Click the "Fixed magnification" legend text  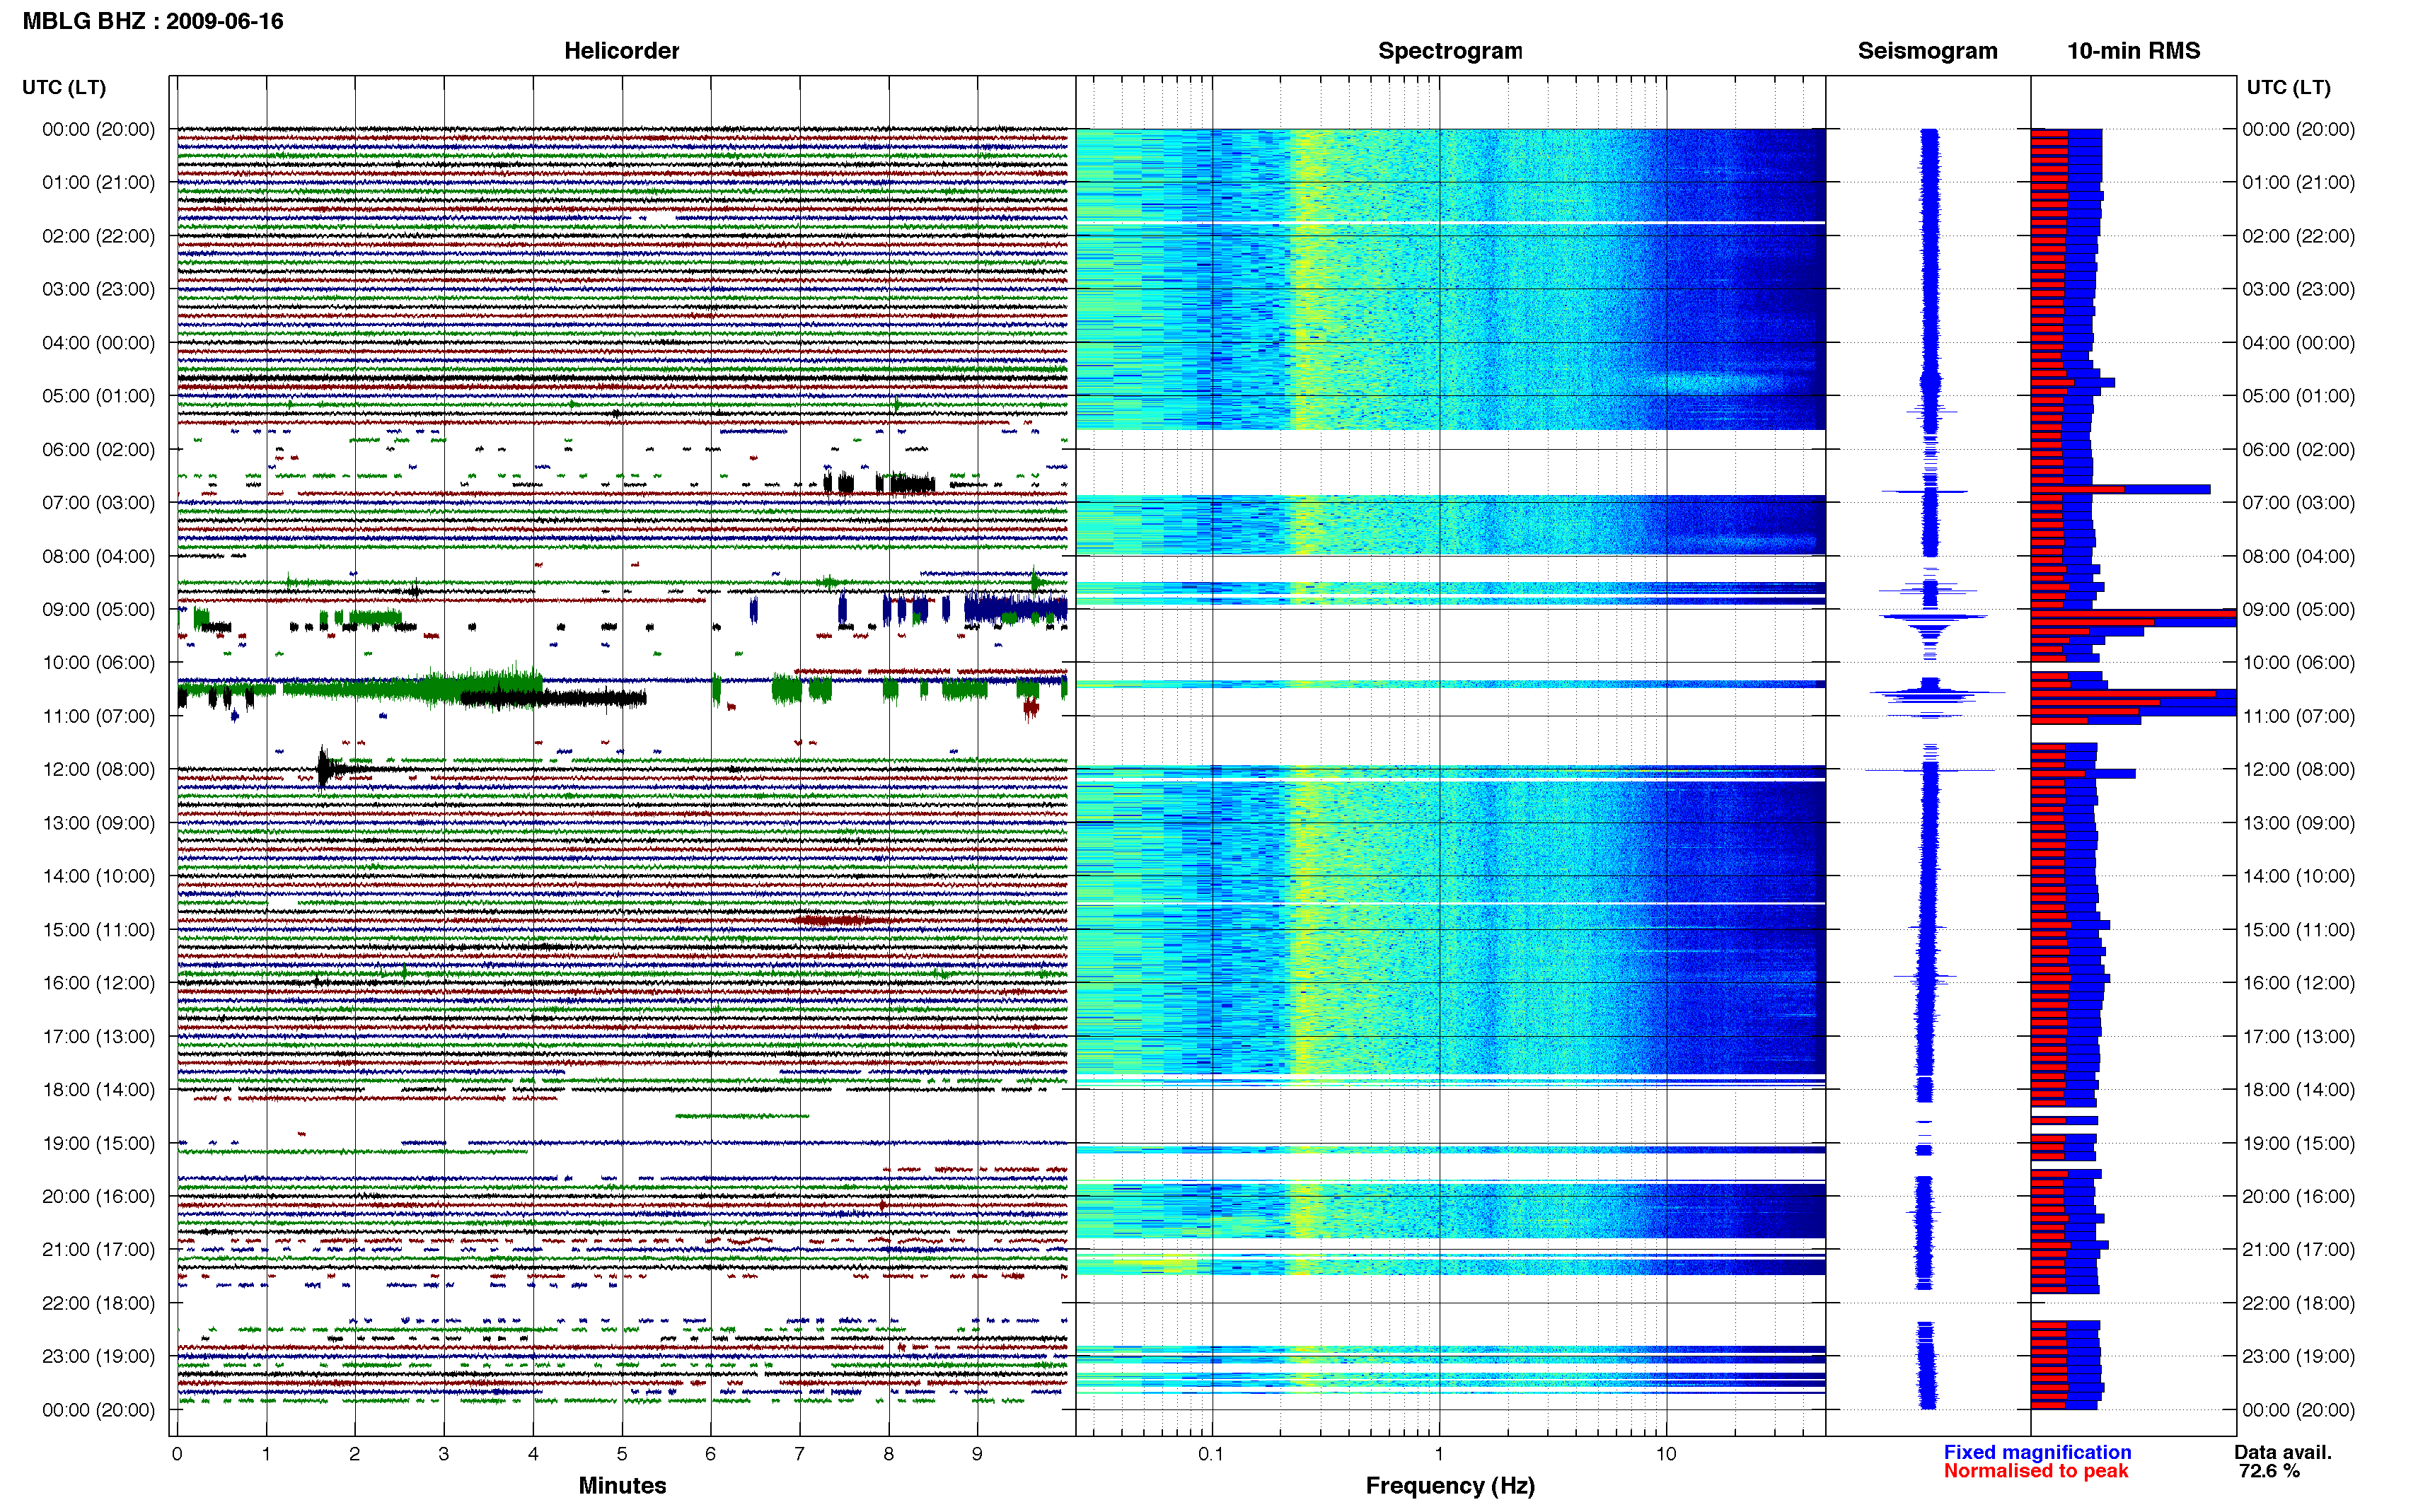pyautogui.click(x=2037, y=1452)
